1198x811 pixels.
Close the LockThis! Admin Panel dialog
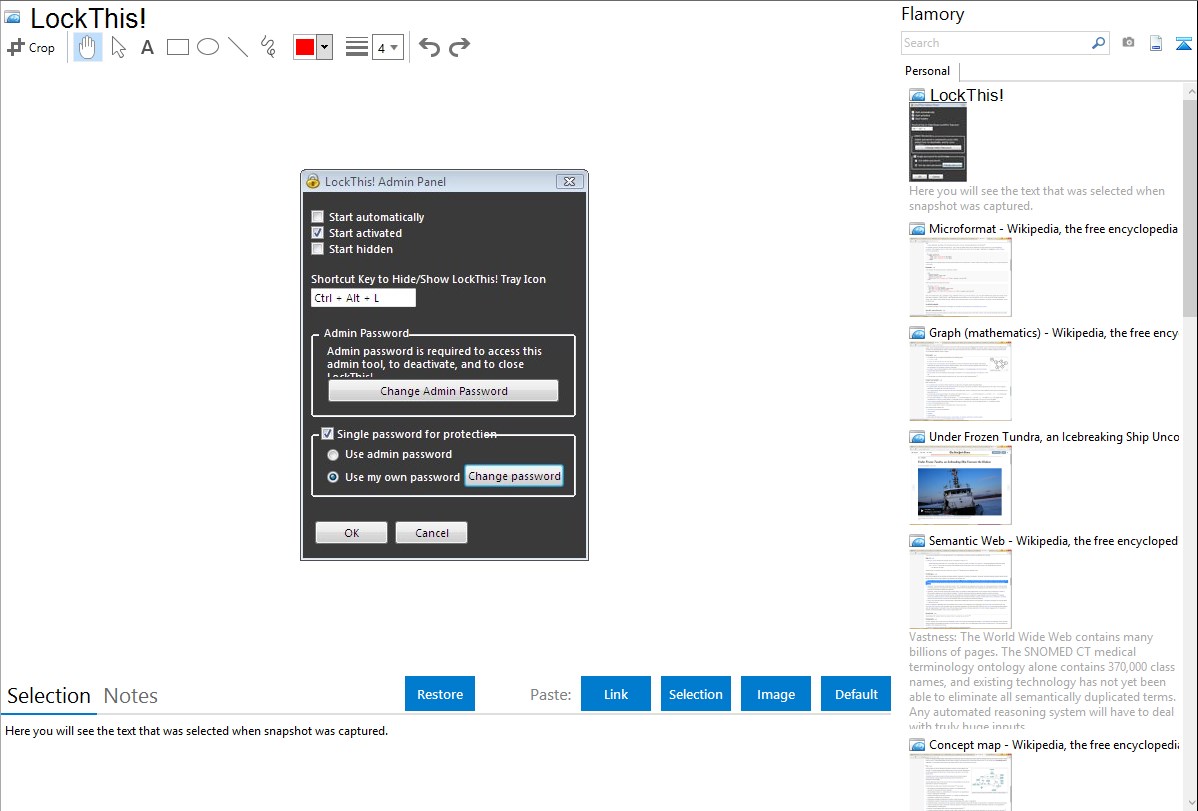tap(569, 181)
